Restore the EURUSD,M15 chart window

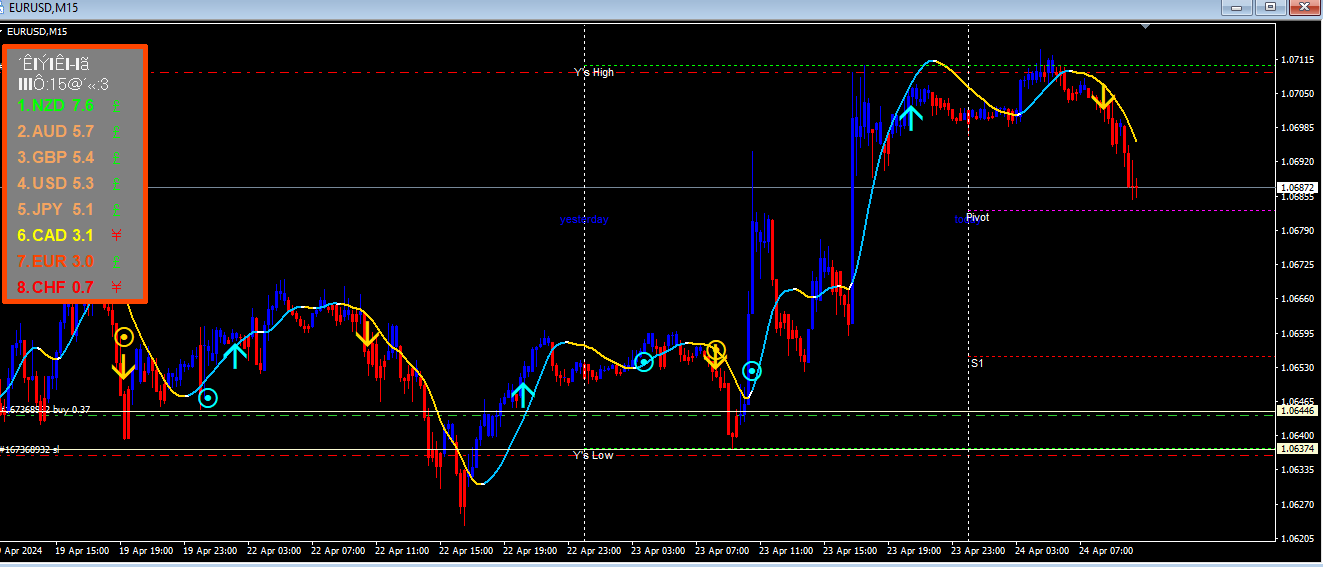[1271, 7]
